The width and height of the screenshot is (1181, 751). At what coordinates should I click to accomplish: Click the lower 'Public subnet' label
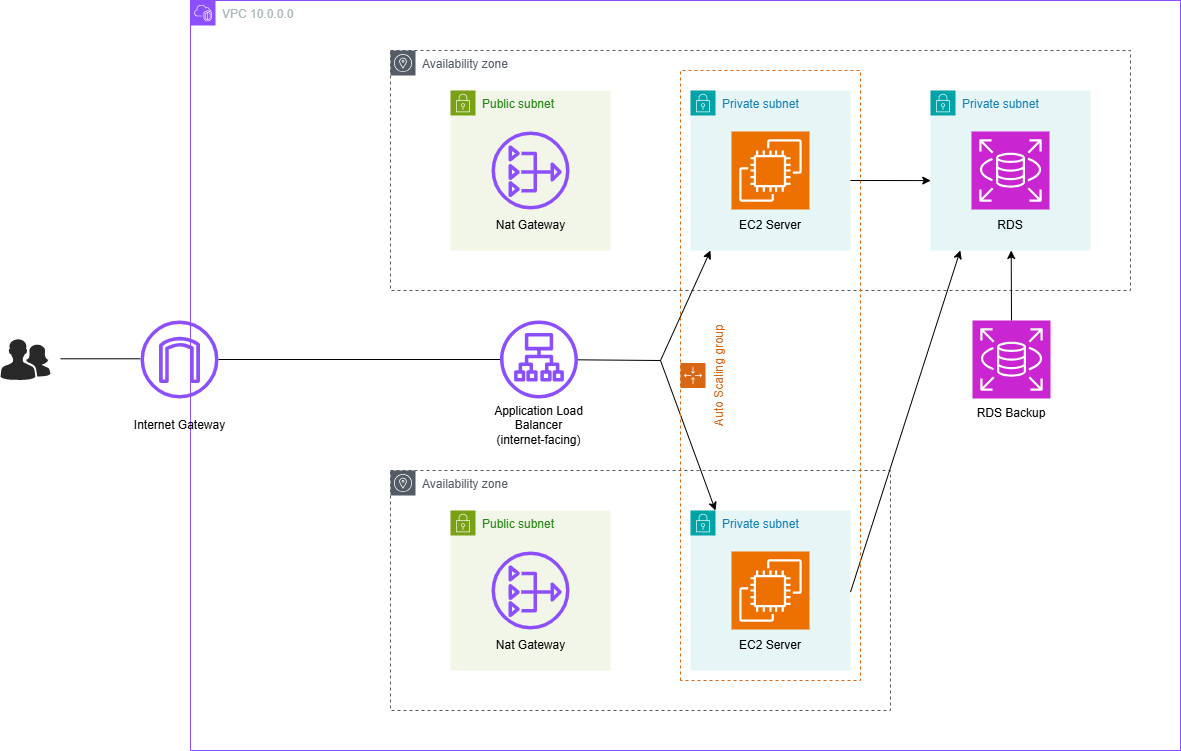pos(518,524)
